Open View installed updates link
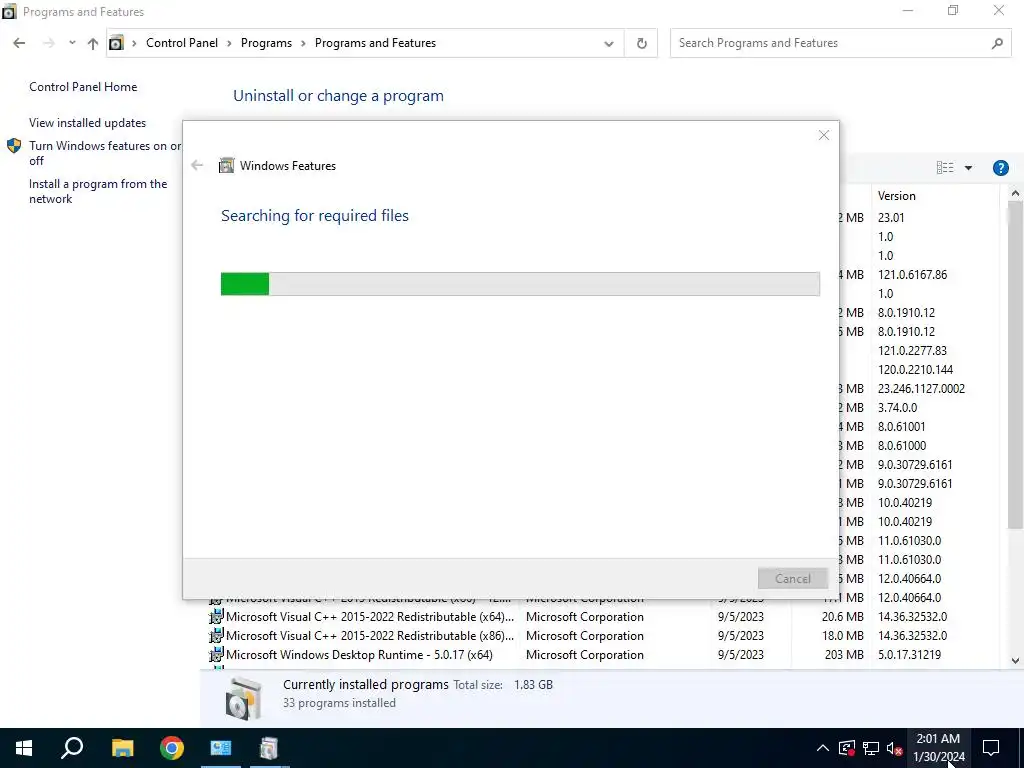The width and height of the screenshot is (1024, 768). (88, 123)
